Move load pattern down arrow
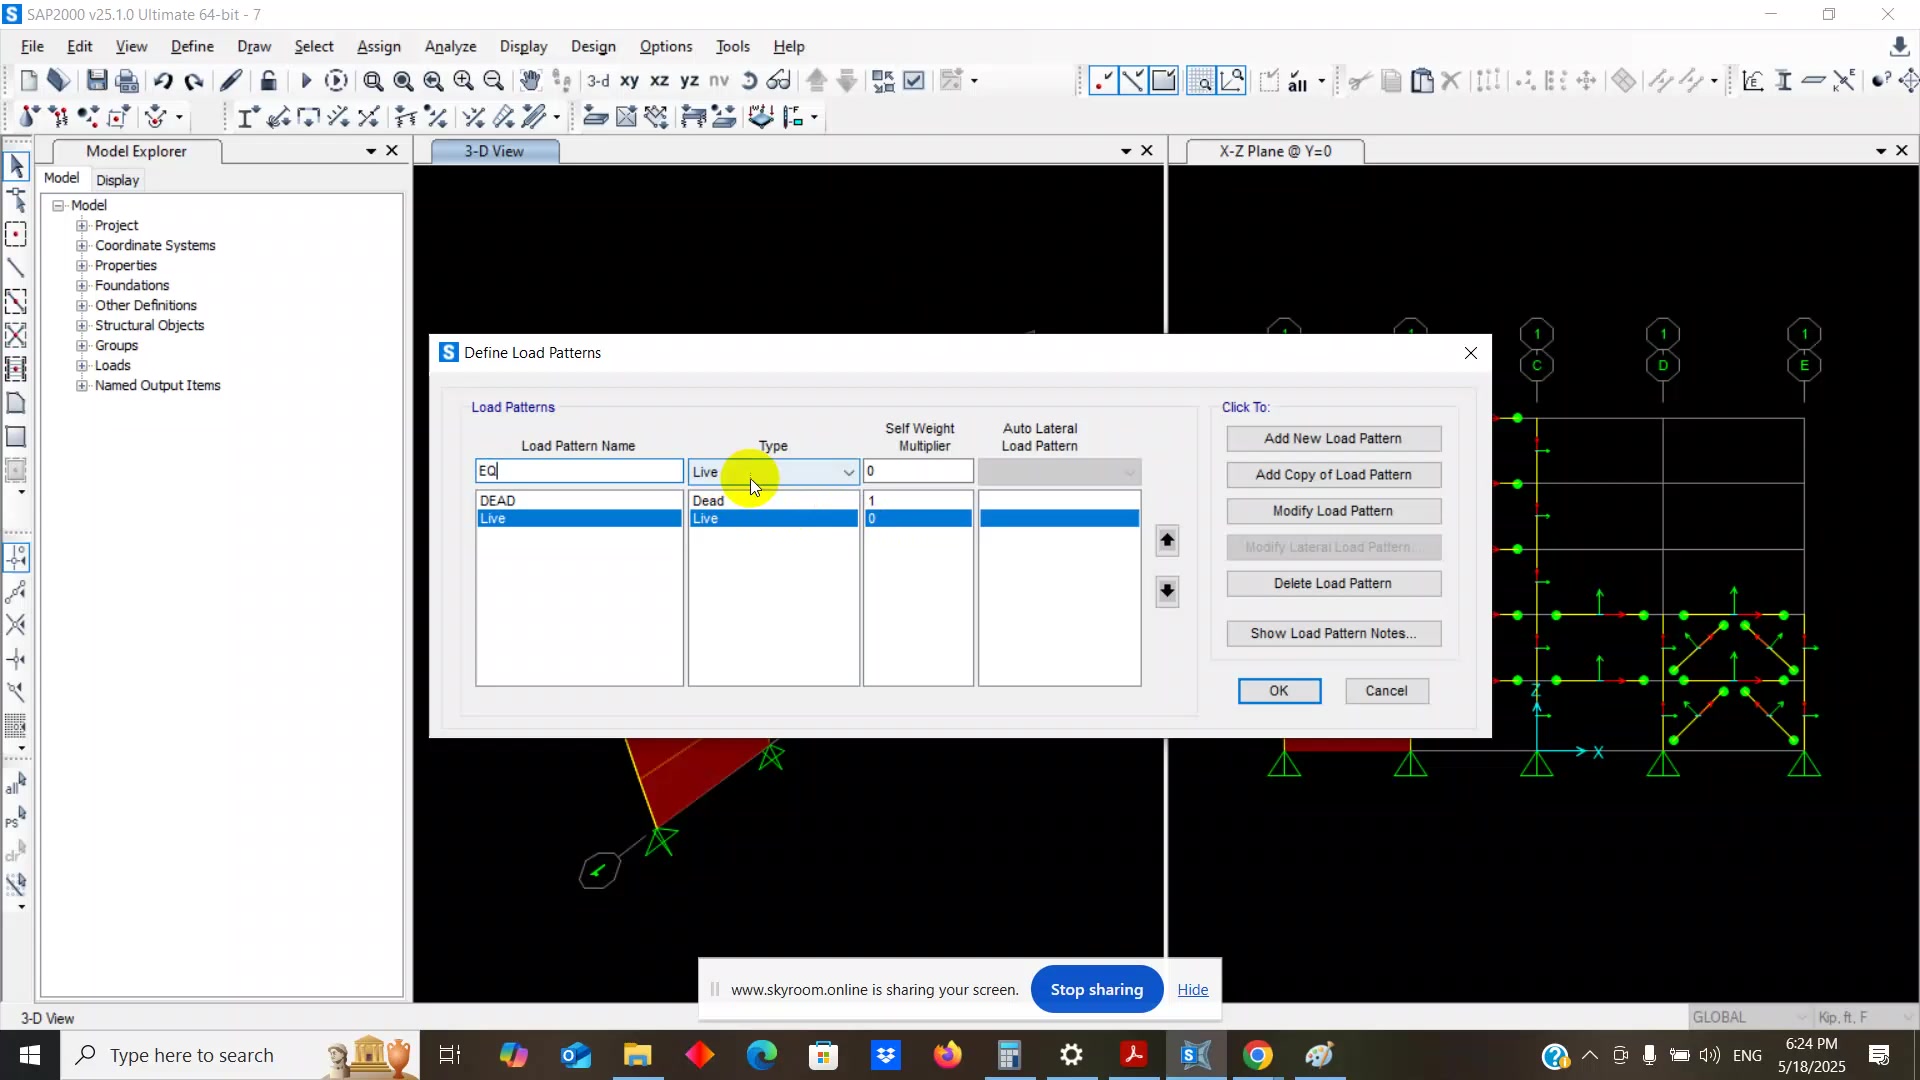1920x1080 pixels. tap(1167, 591)
